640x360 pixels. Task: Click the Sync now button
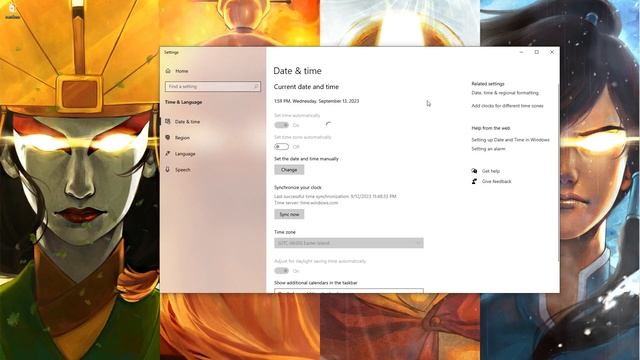tap(289, 214)
